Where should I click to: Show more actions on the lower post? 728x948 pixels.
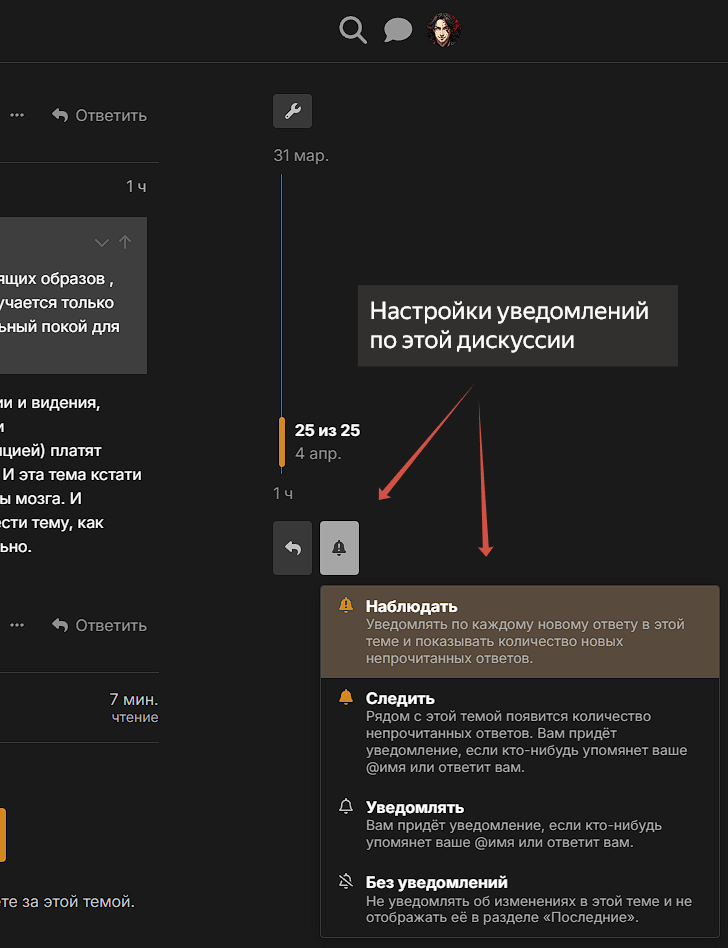[x=17, y=625]
